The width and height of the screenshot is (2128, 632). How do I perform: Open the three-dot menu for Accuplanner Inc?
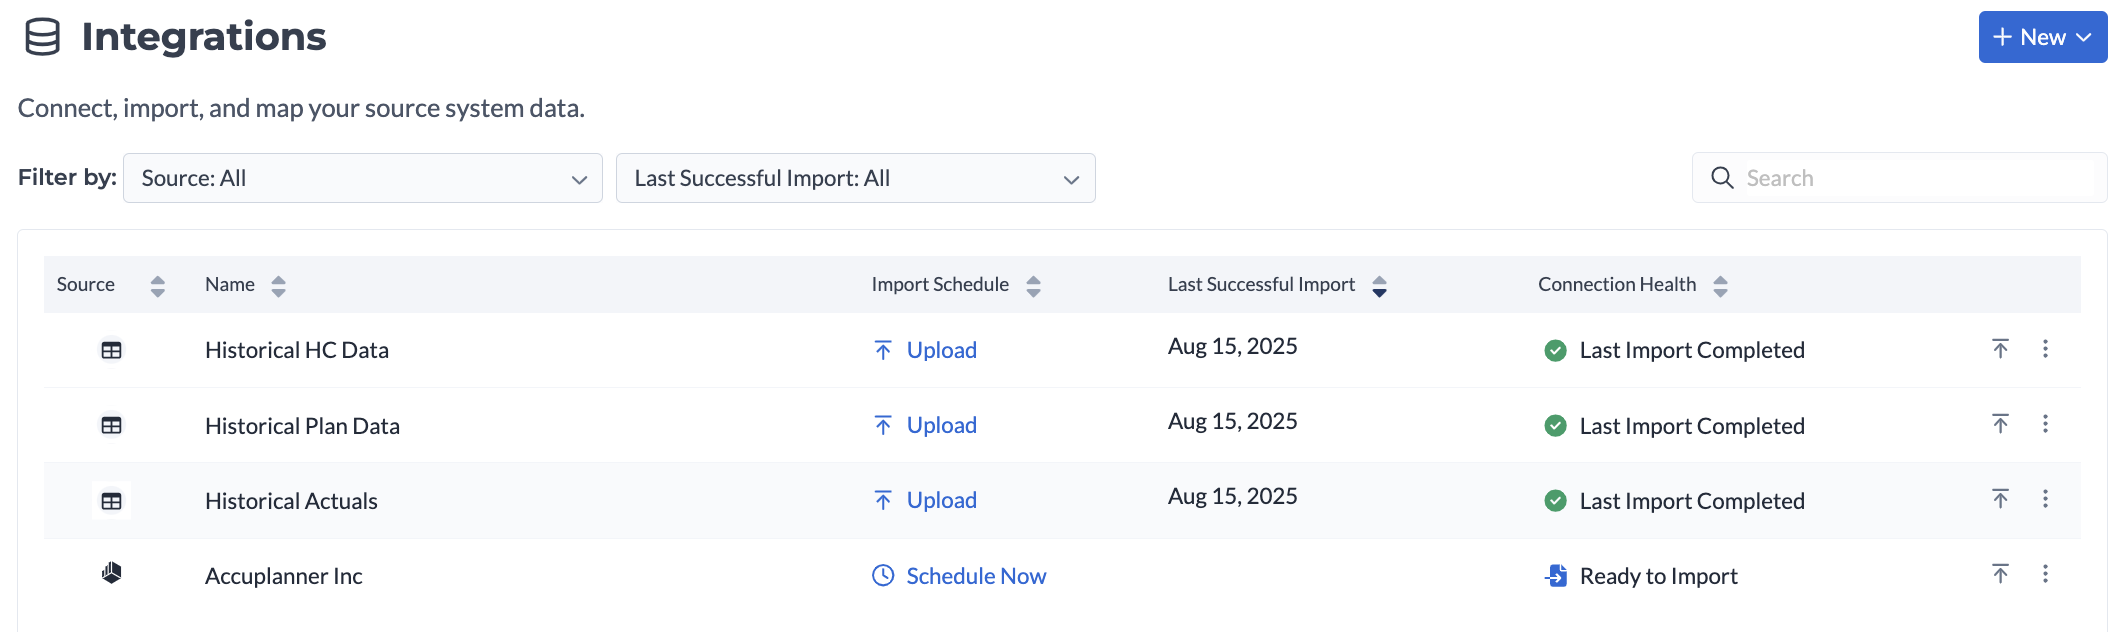2045,574
